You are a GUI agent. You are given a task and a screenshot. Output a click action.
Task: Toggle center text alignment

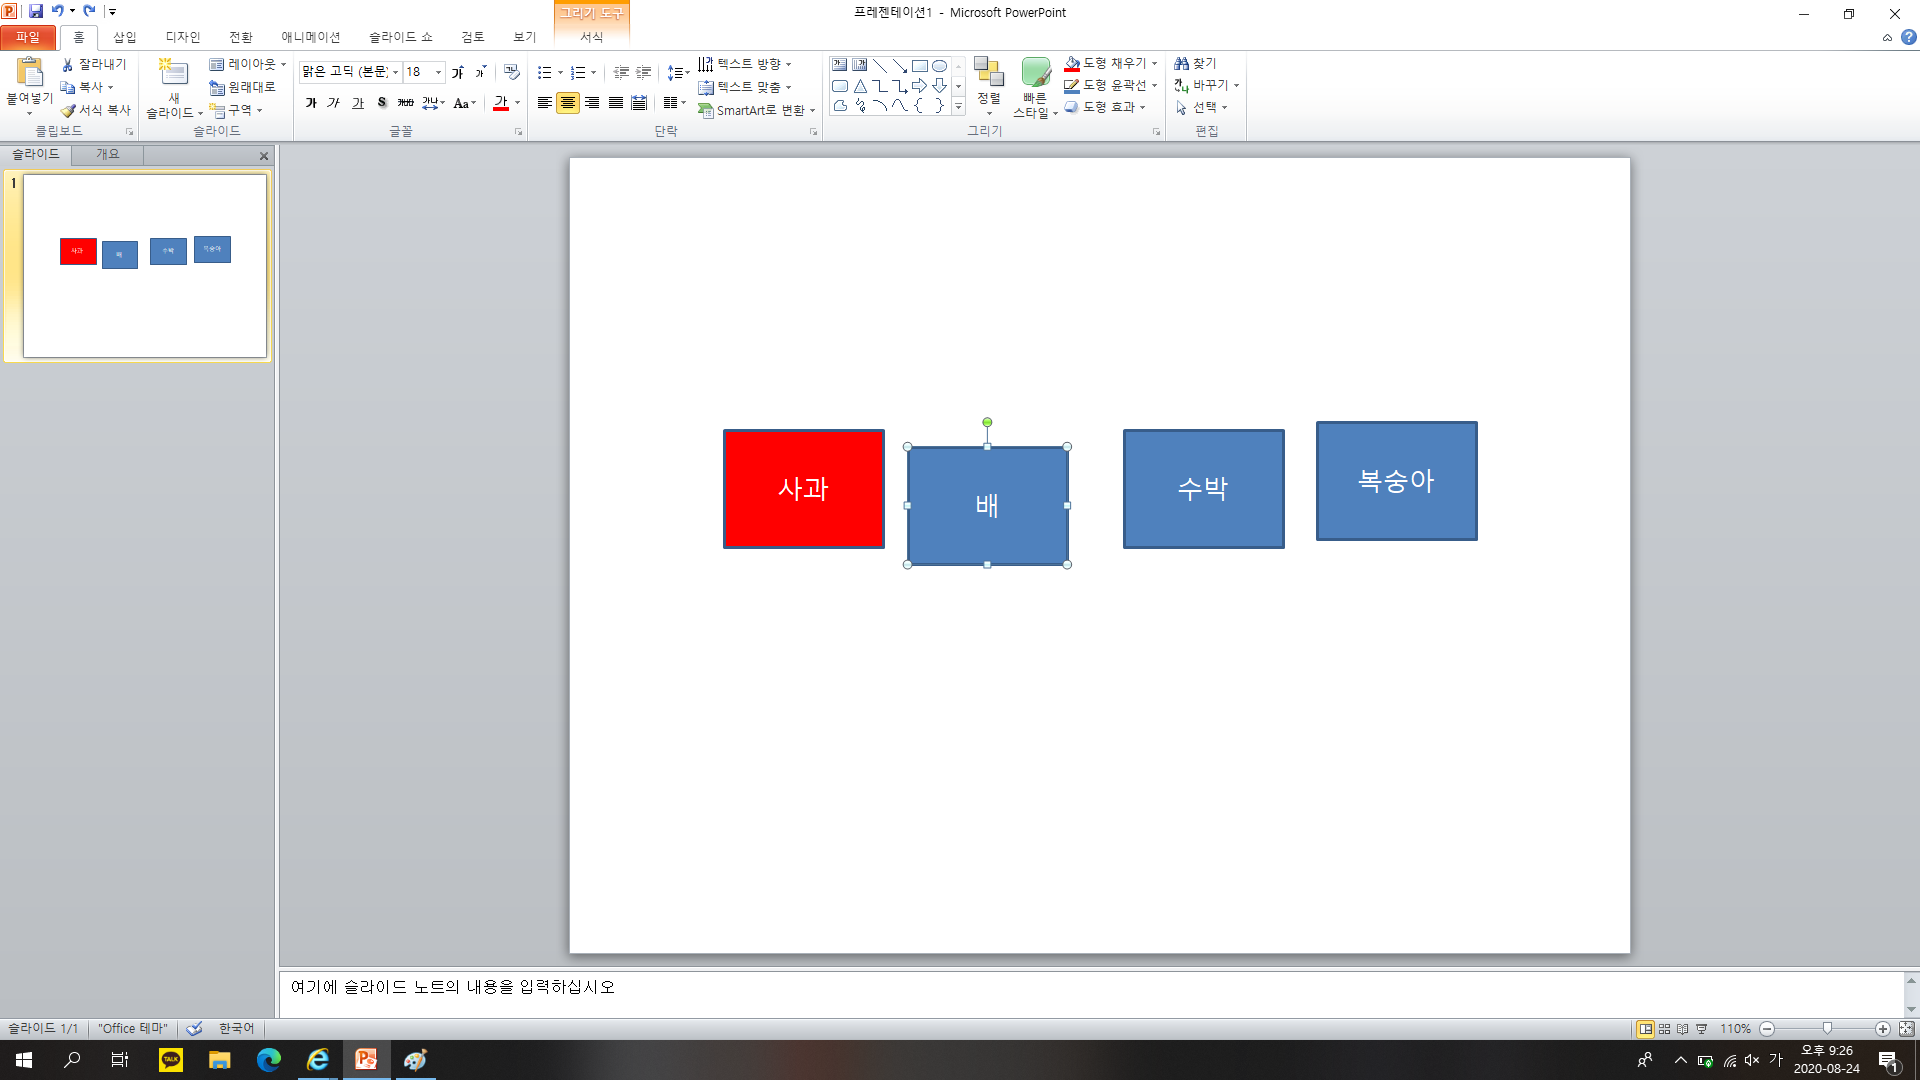(x=568, y=103)
